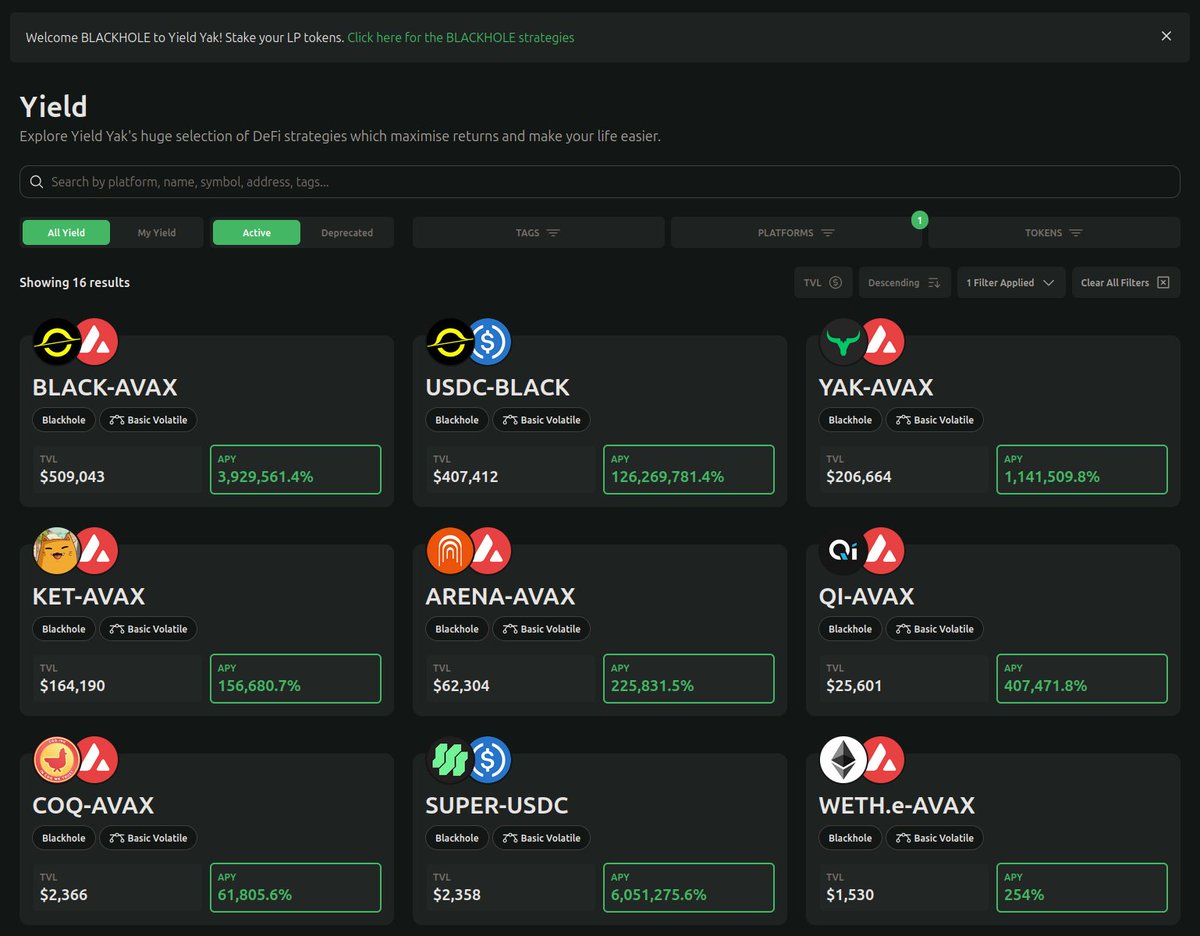Click Blackhole tag on QI-AVAX card
This screenshot has width=1200, height=936.
(x=850, y=629)
